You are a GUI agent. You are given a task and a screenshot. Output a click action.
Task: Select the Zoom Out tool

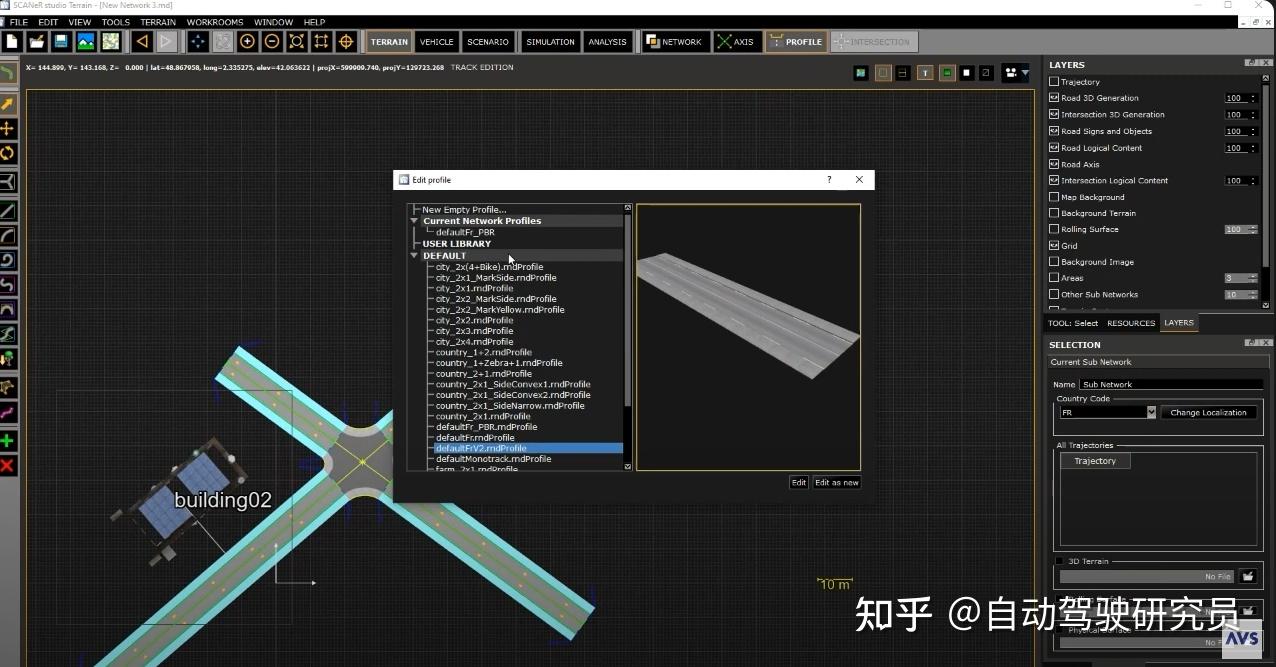pyautogui.click(x=272, y=41)
